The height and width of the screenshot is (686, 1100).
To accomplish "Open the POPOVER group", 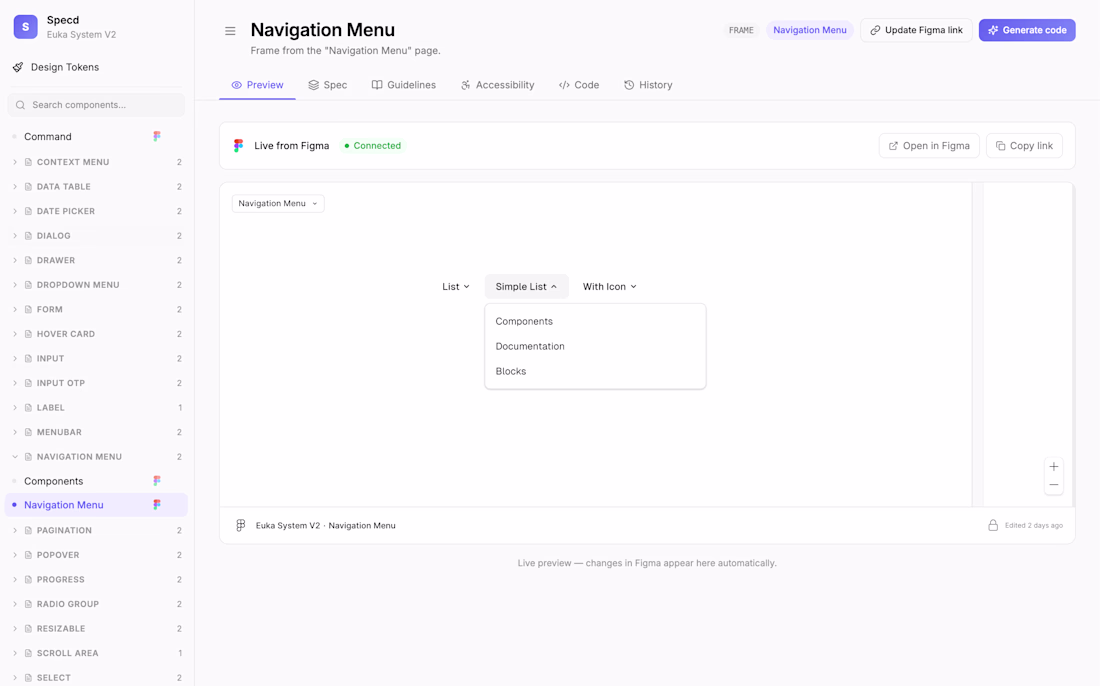I will point(96,555).
